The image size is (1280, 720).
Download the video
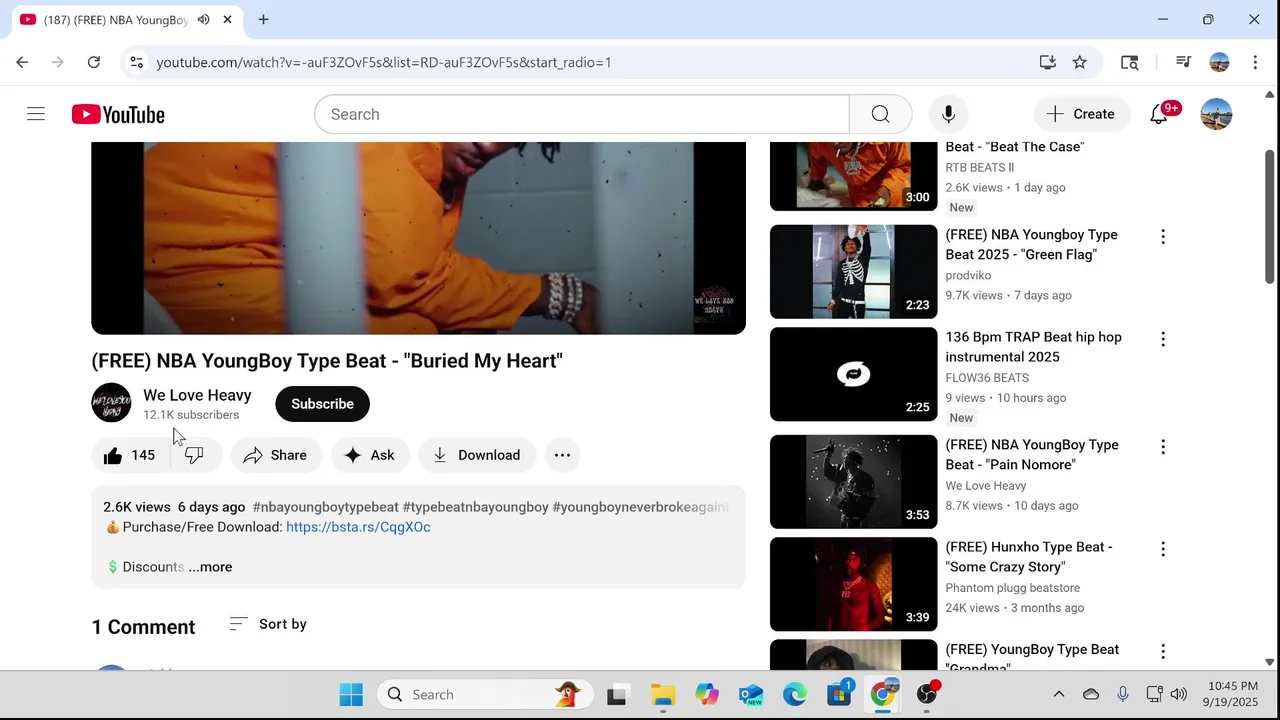pyautogui.click(x=477, y=455)
